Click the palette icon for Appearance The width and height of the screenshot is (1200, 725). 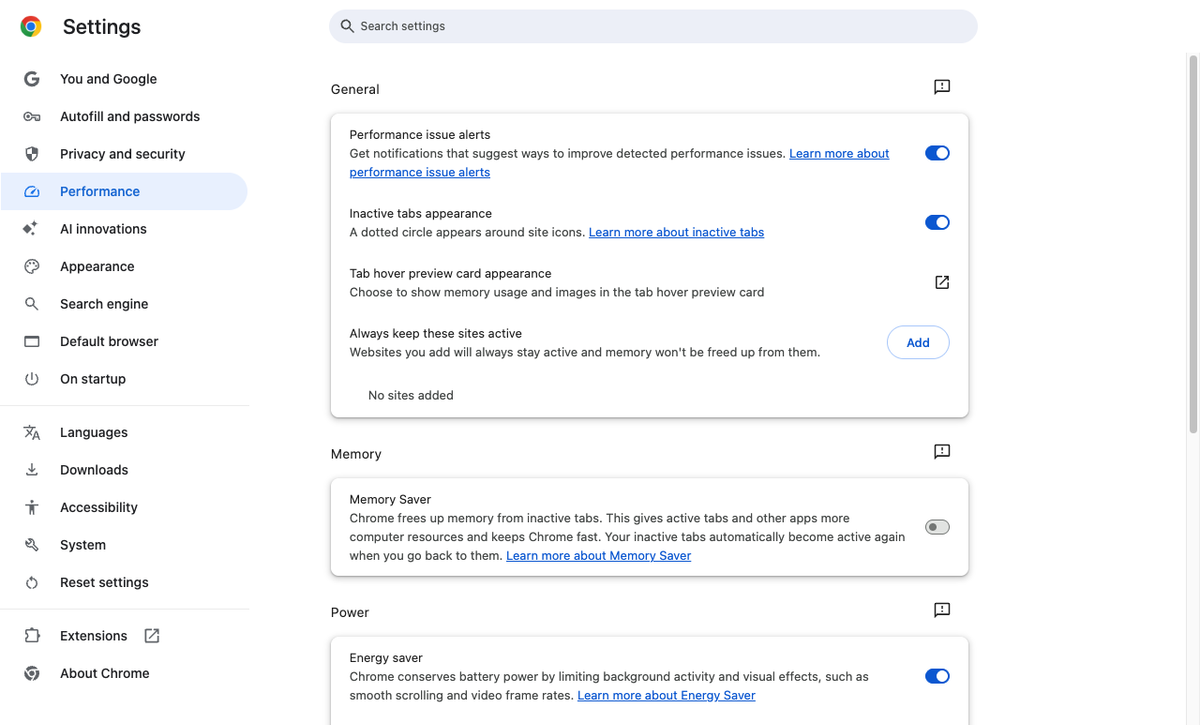pos(32,266)
